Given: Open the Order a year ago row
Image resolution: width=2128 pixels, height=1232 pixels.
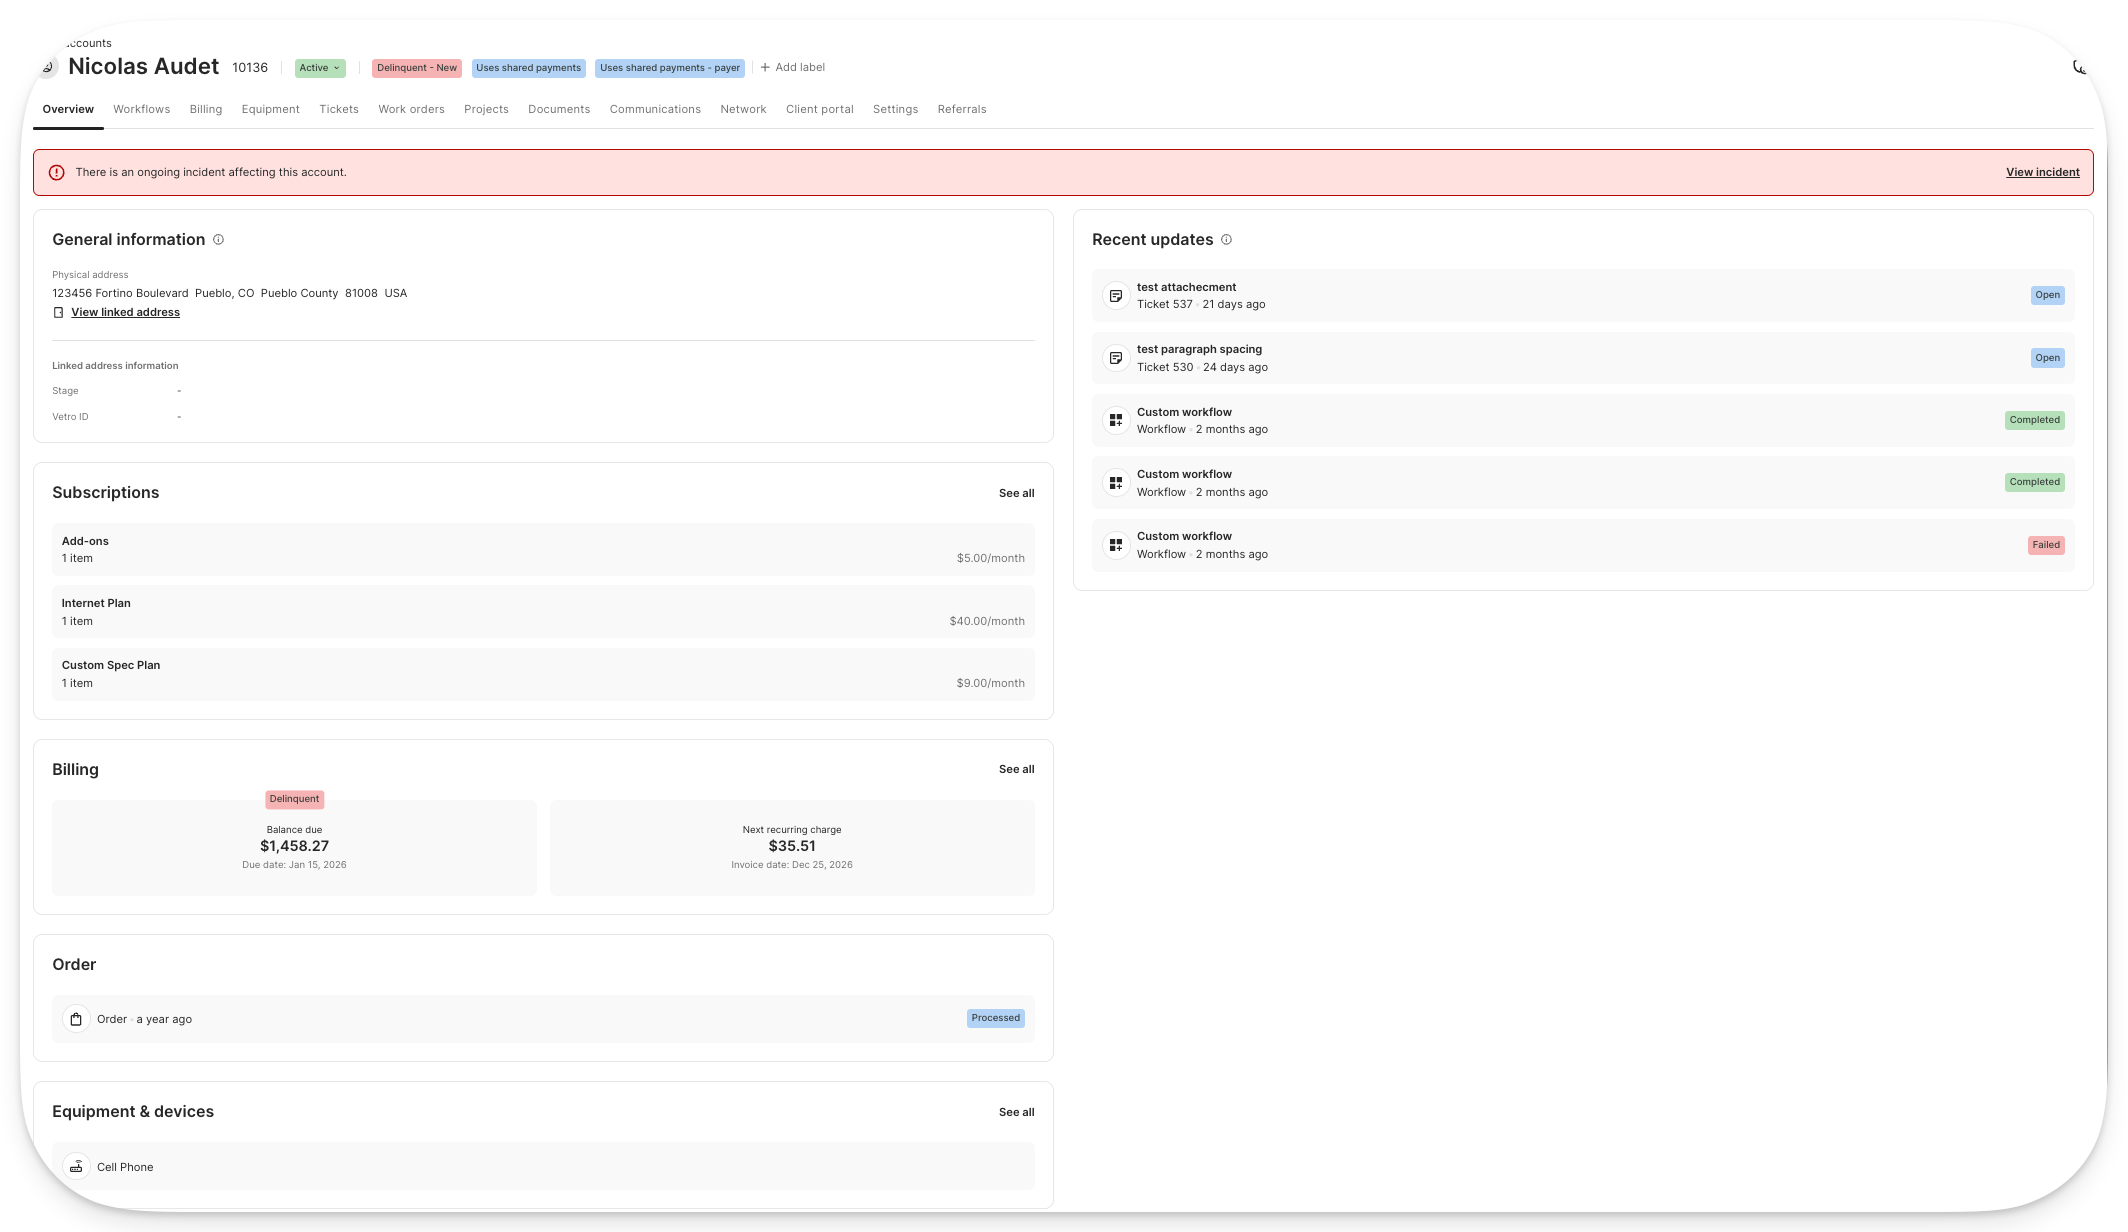Looking at the screenshot, I should coord(543,1019).
